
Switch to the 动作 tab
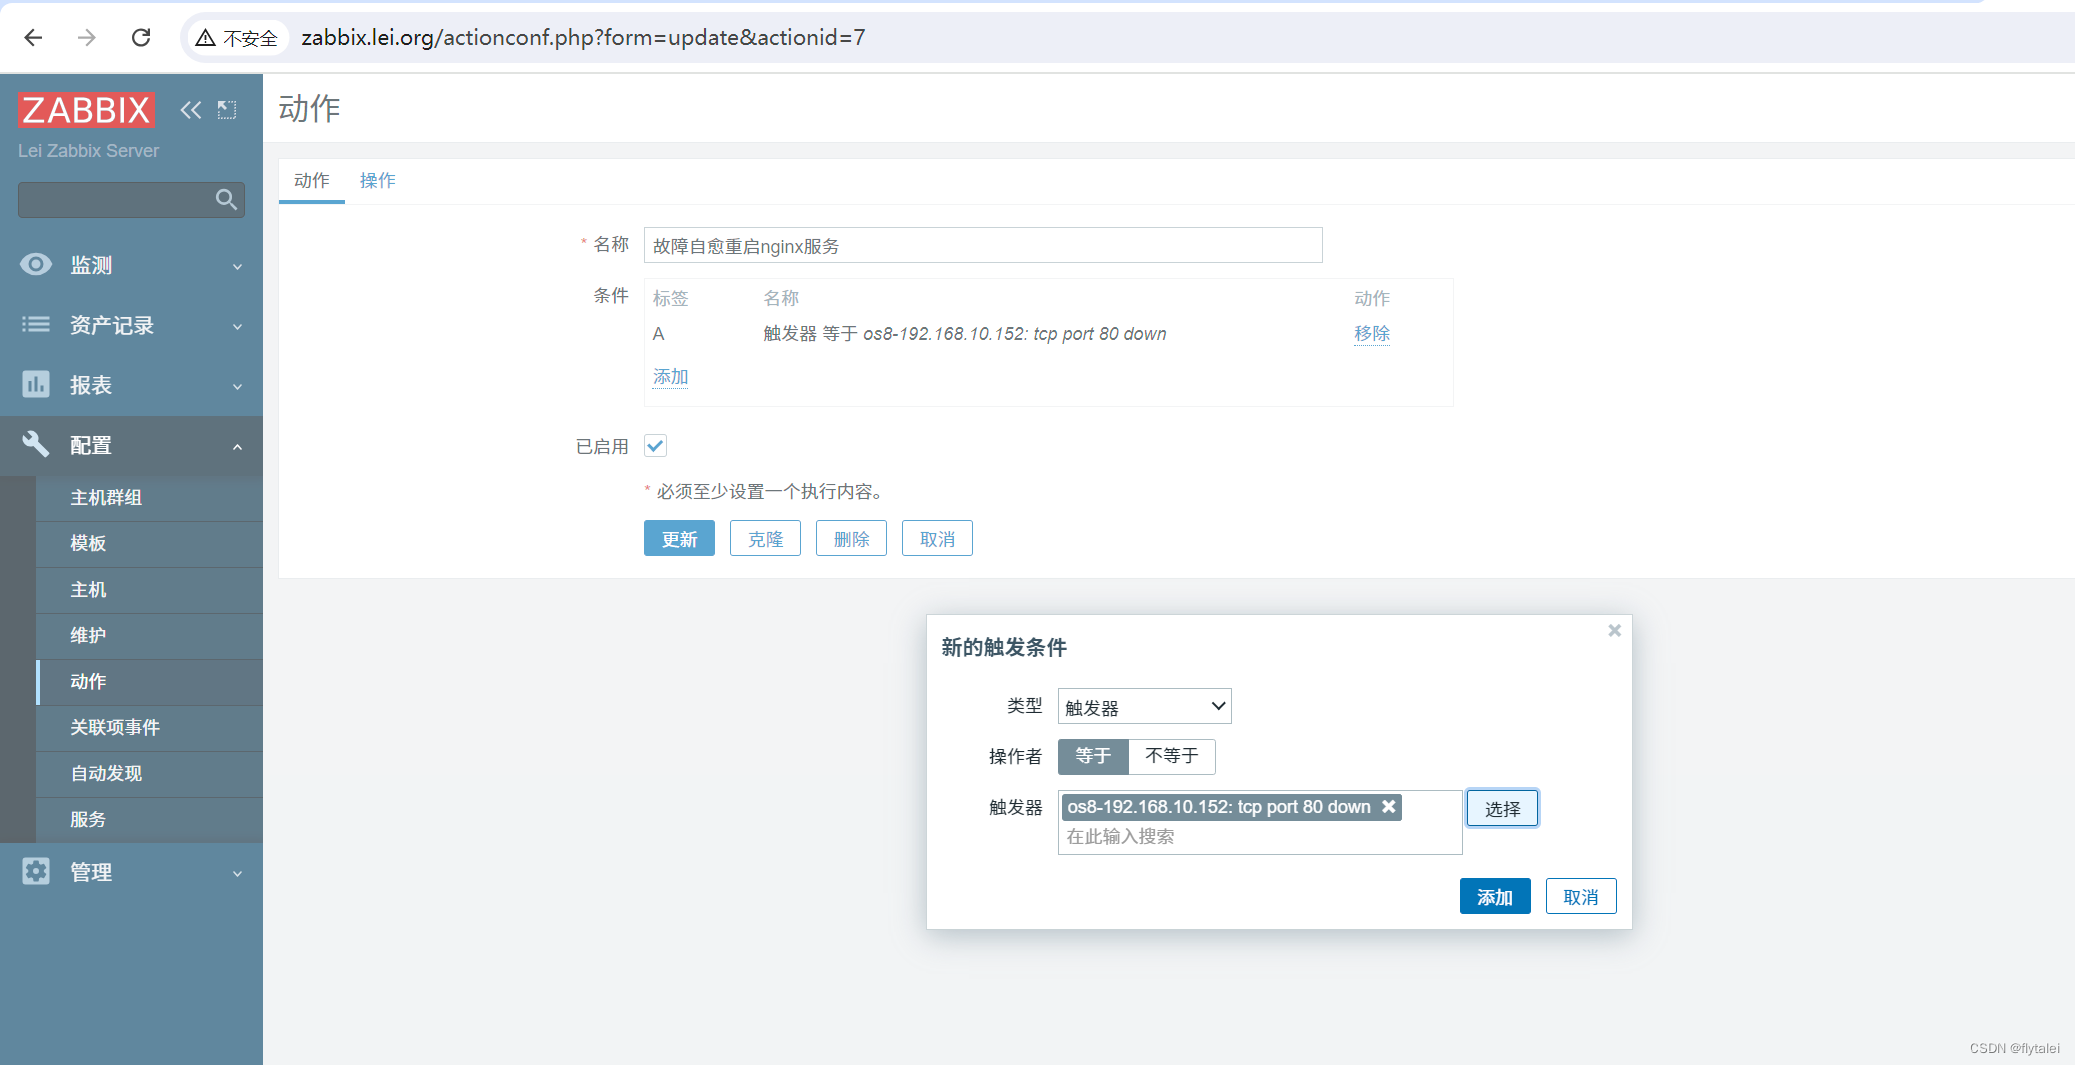pos(312,181)
